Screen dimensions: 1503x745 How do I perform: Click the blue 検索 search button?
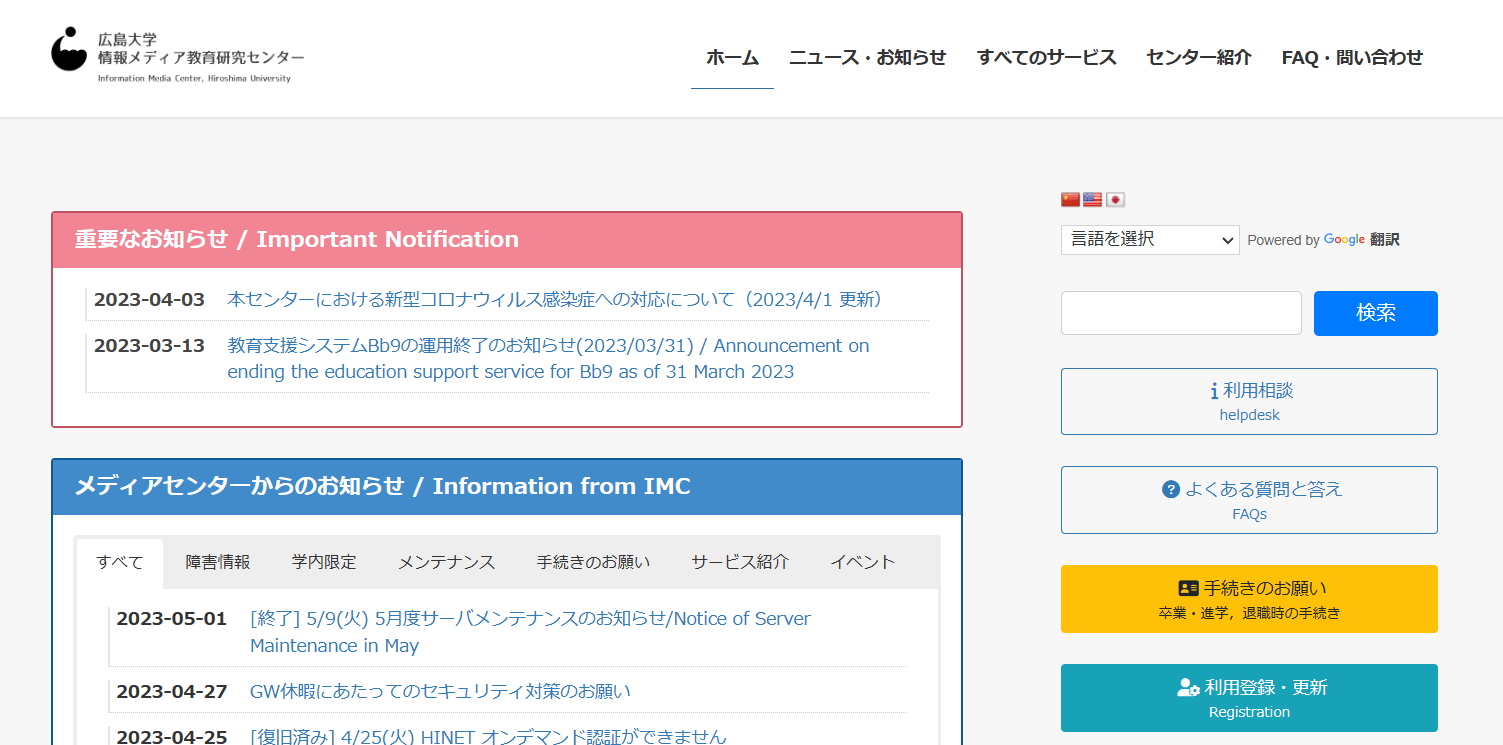pyautogui.click(x=1375, y=313)
